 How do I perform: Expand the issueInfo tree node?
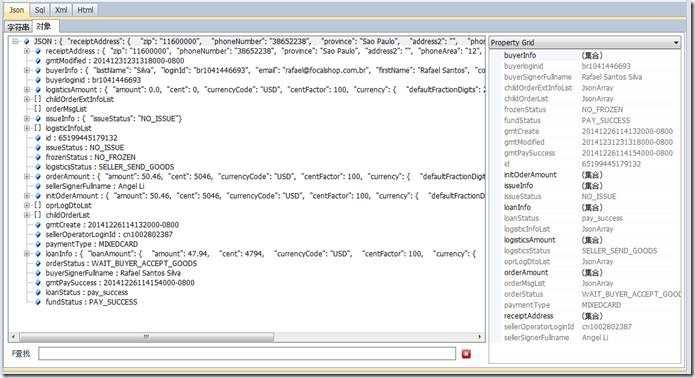[27, 119]
